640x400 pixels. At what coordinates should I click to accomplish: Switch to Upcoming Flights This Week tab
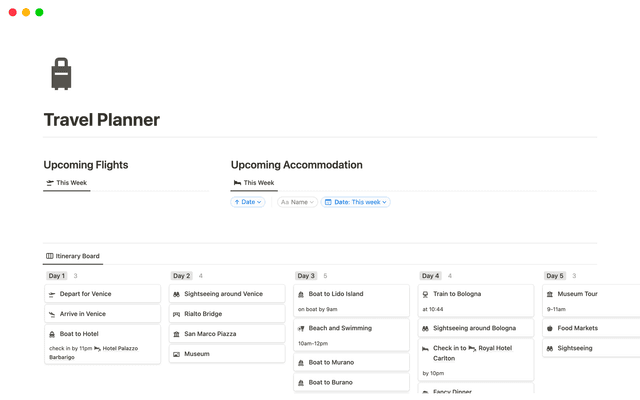point(66,183)
